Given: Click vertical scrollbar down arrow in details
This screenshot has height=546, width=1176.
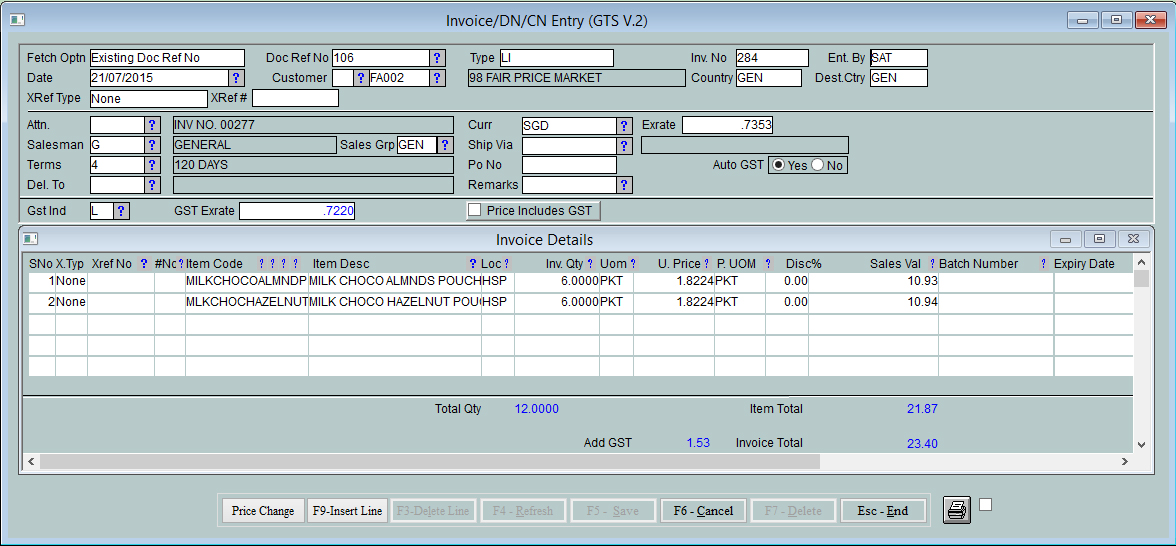Looking at the screenshot, I should click(x=1142, y=444).
